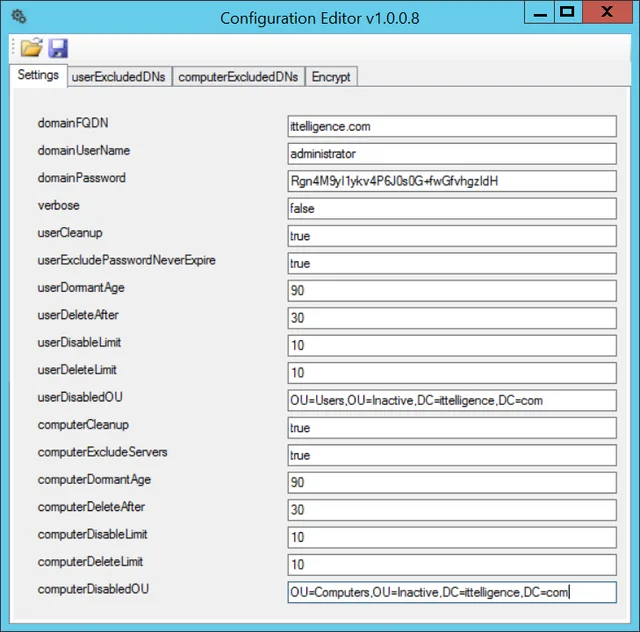This screenshot has width=640, height=632.
Task: Click the computerExcludeServers label
Action: [x=102, y=452]
